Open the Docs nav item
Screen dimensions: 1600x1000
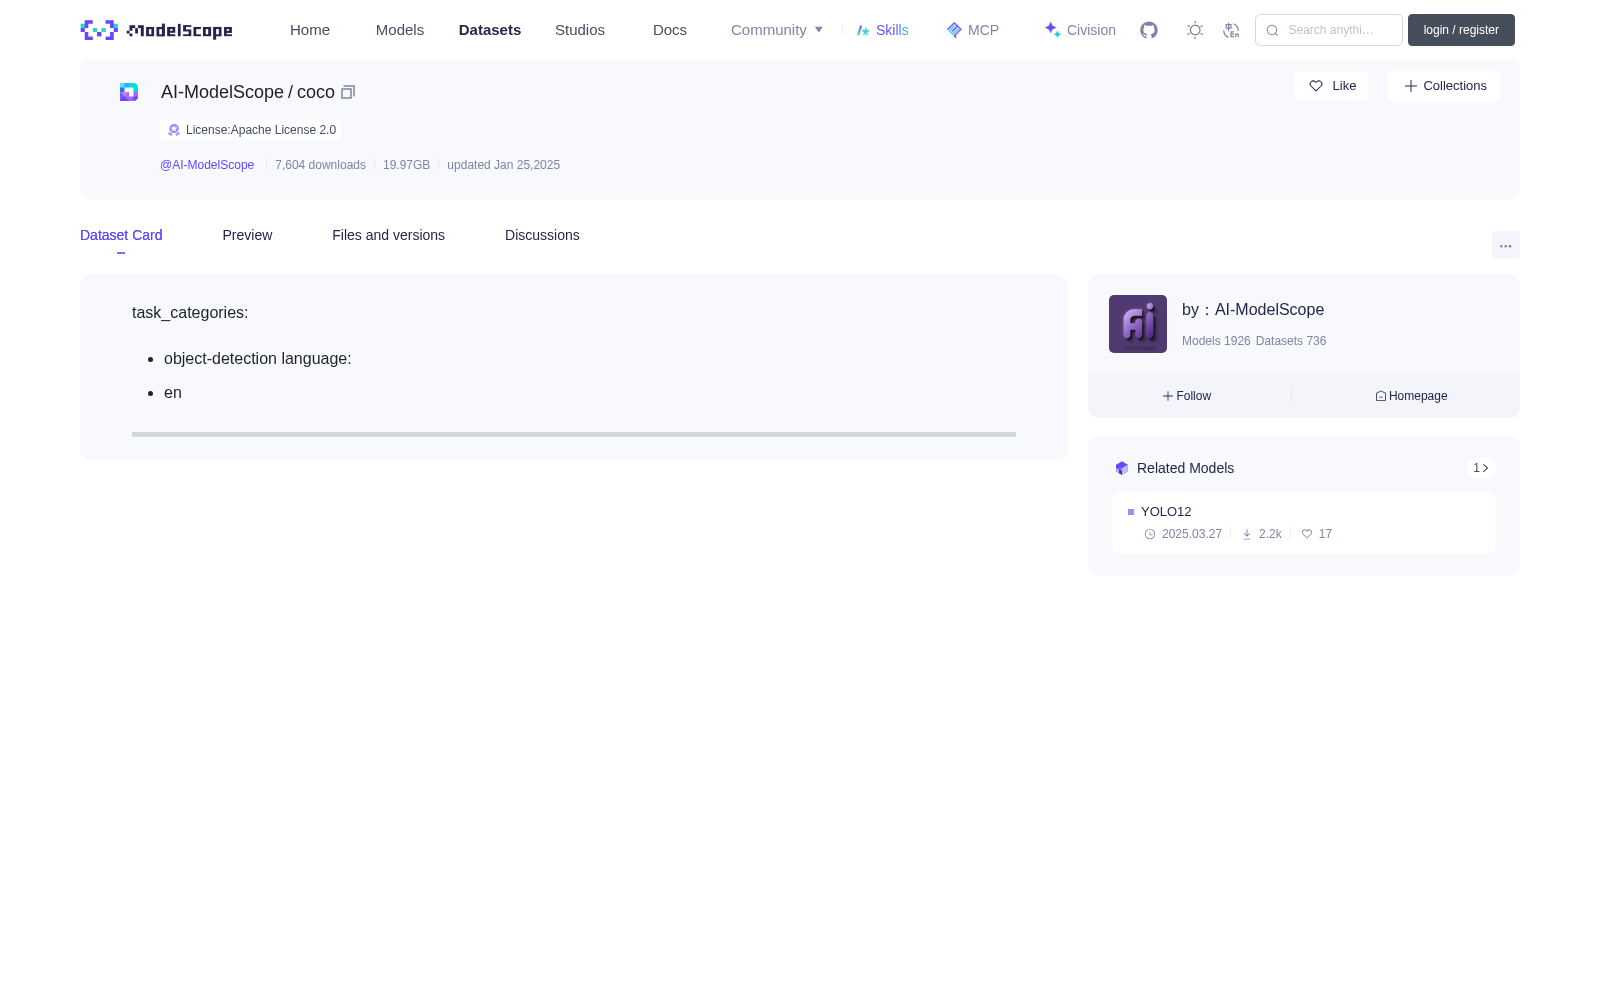670,30
